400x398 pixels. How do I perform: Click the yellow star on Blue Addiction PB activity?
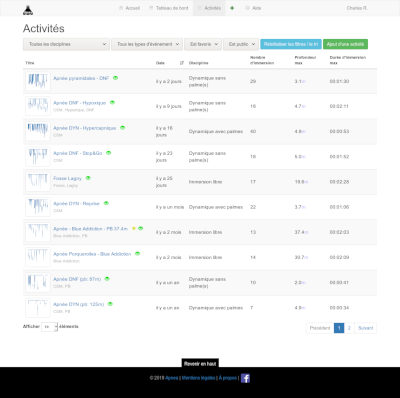(x=134, y=228)
